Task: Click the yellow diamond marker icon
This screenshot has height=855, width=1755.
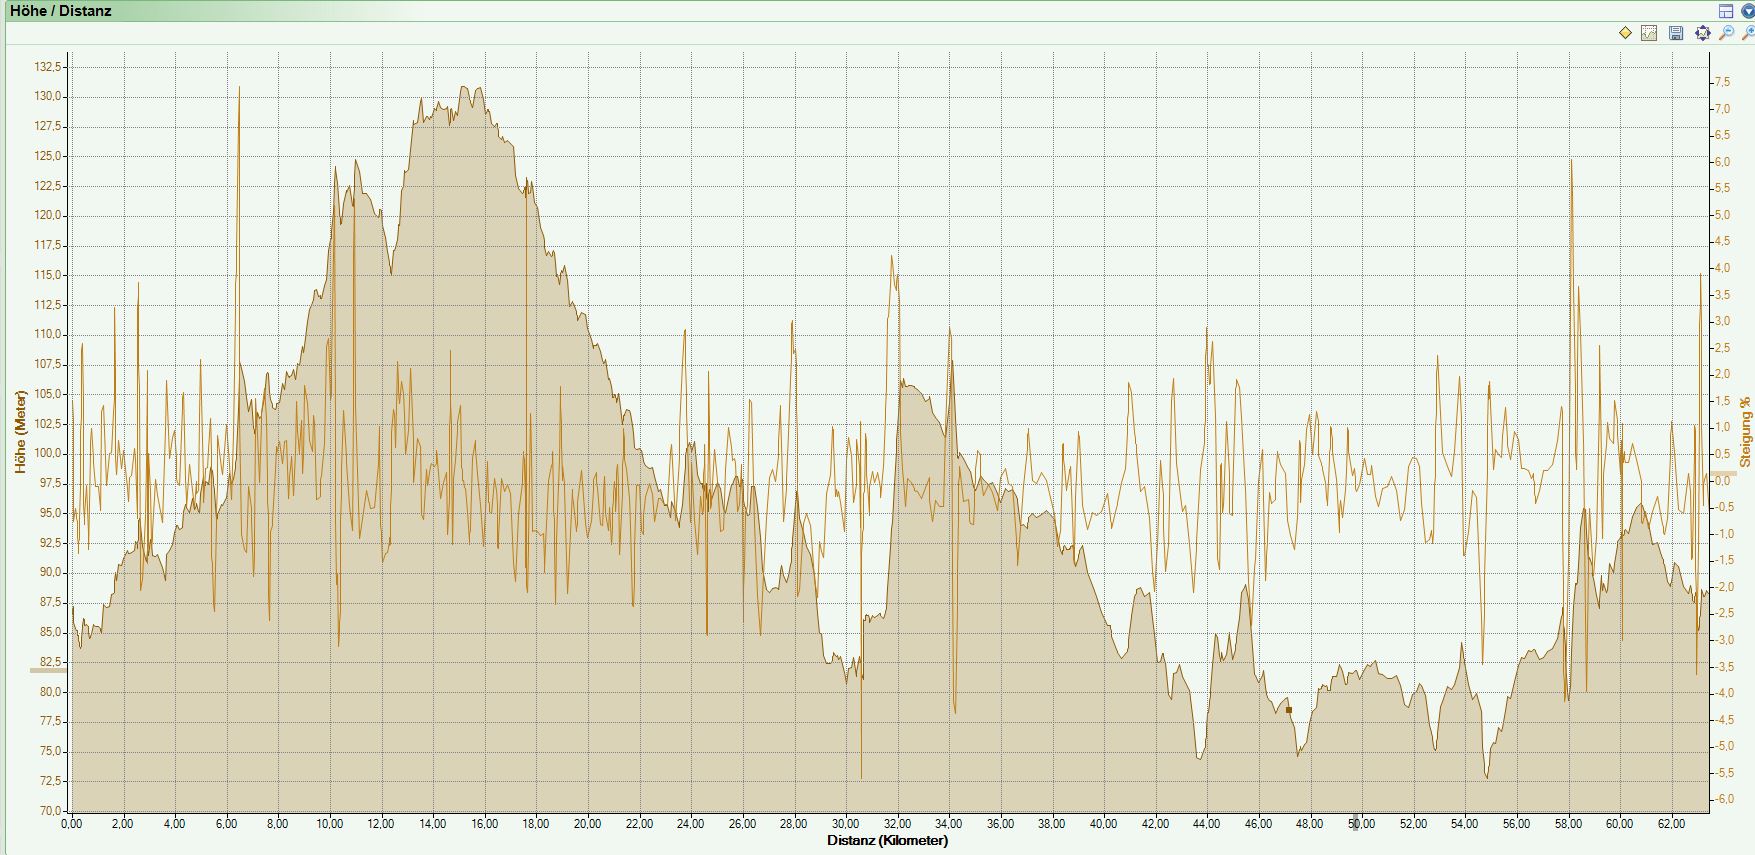Action: [1625, 33]
